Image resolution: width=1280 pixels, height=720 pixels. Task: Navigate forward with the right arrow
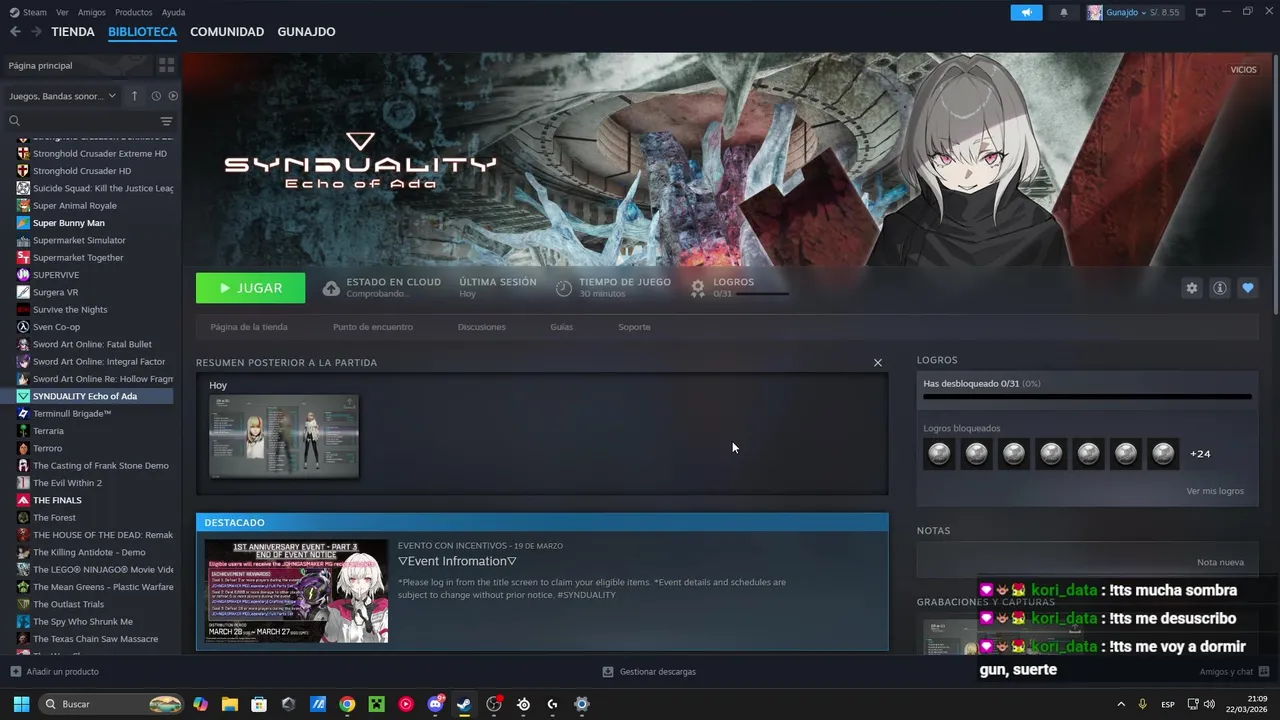(x=36, y=32)
